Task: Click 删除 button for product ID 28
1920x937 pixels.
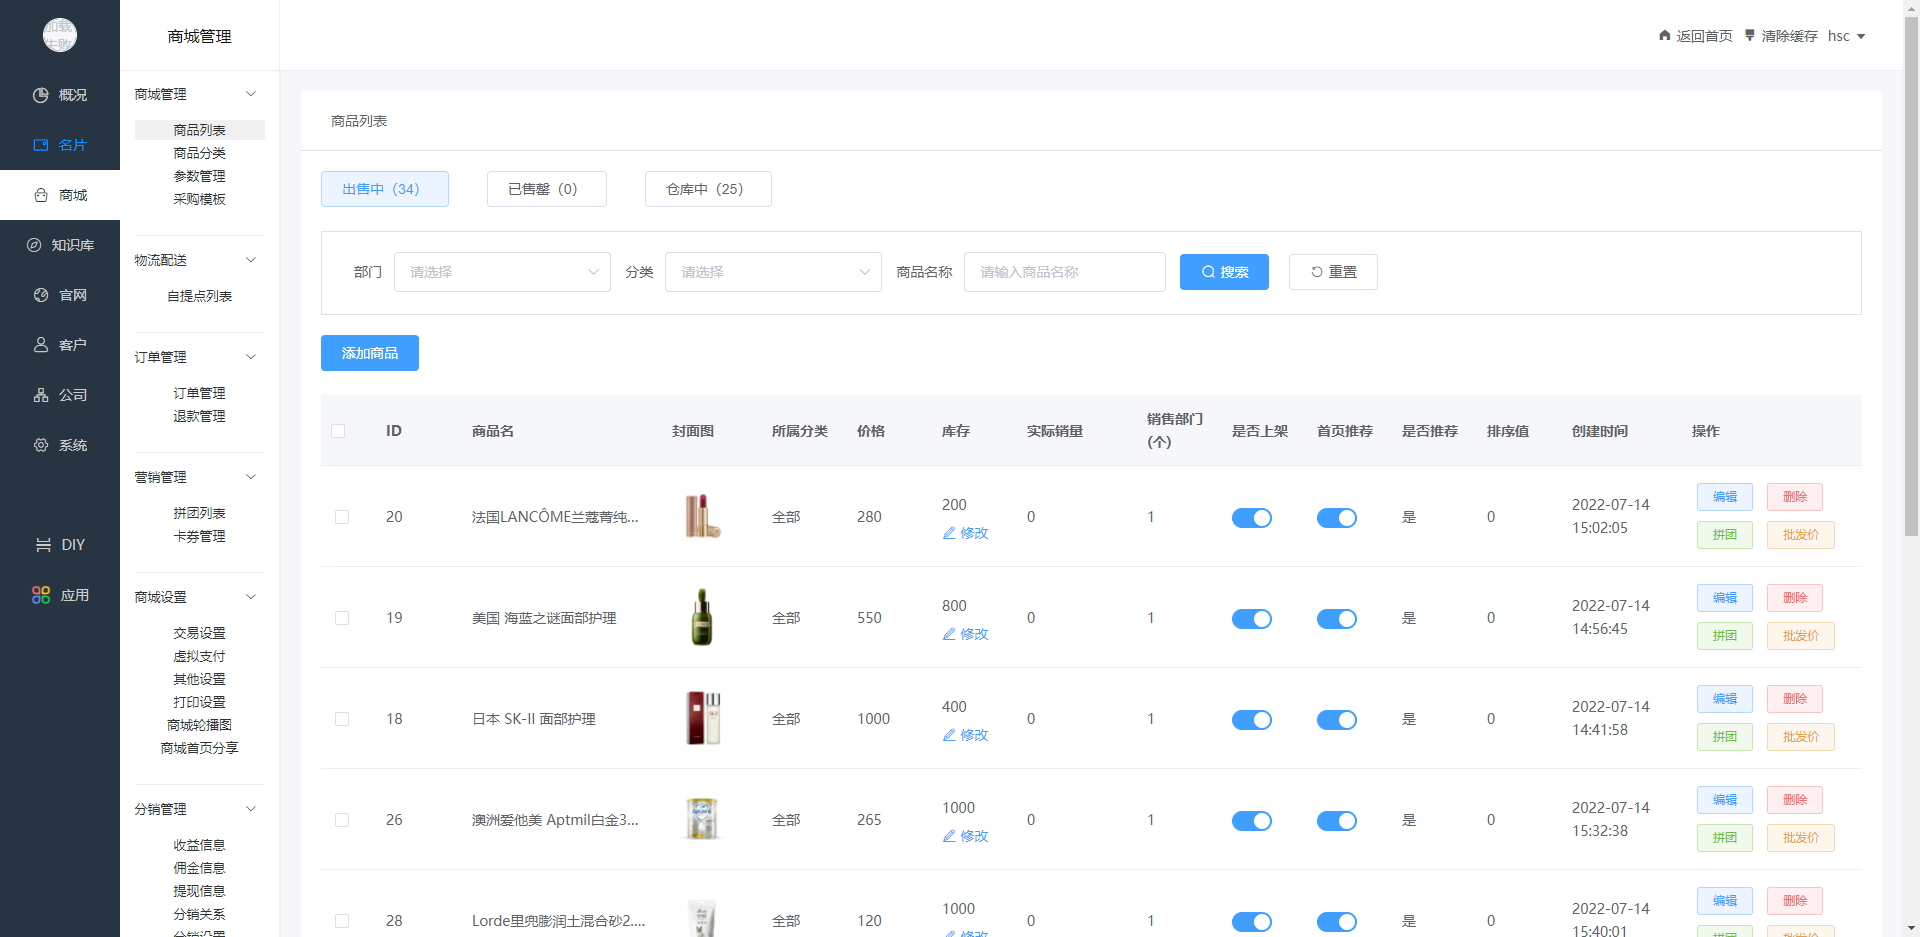Action: tap(1795, 901)
